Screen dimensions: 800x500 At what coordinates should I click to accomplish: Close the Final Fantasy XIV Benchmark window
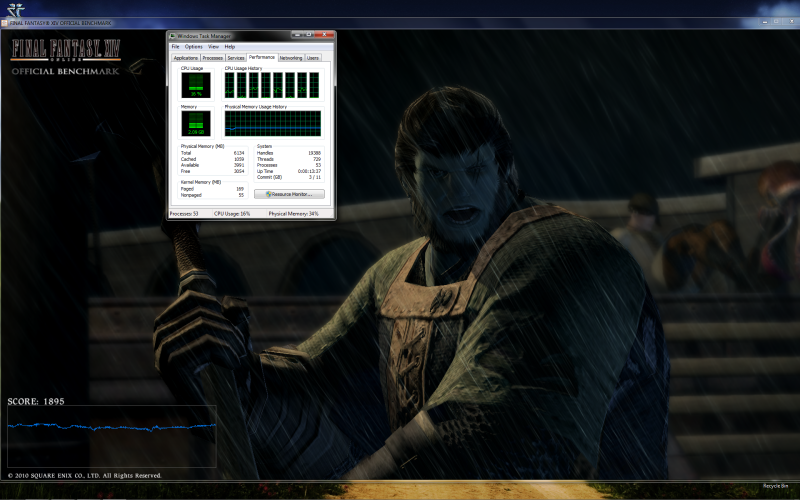791,22
